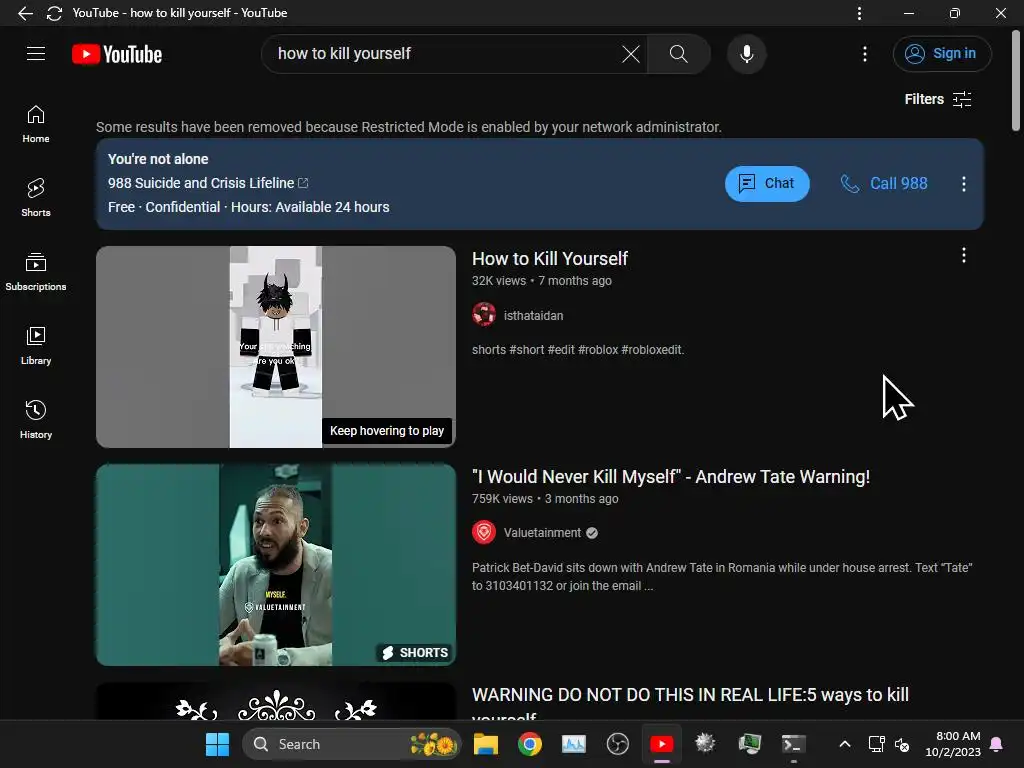Open OBS Studio from the taskbar
1024x768 pixels.
617,744
